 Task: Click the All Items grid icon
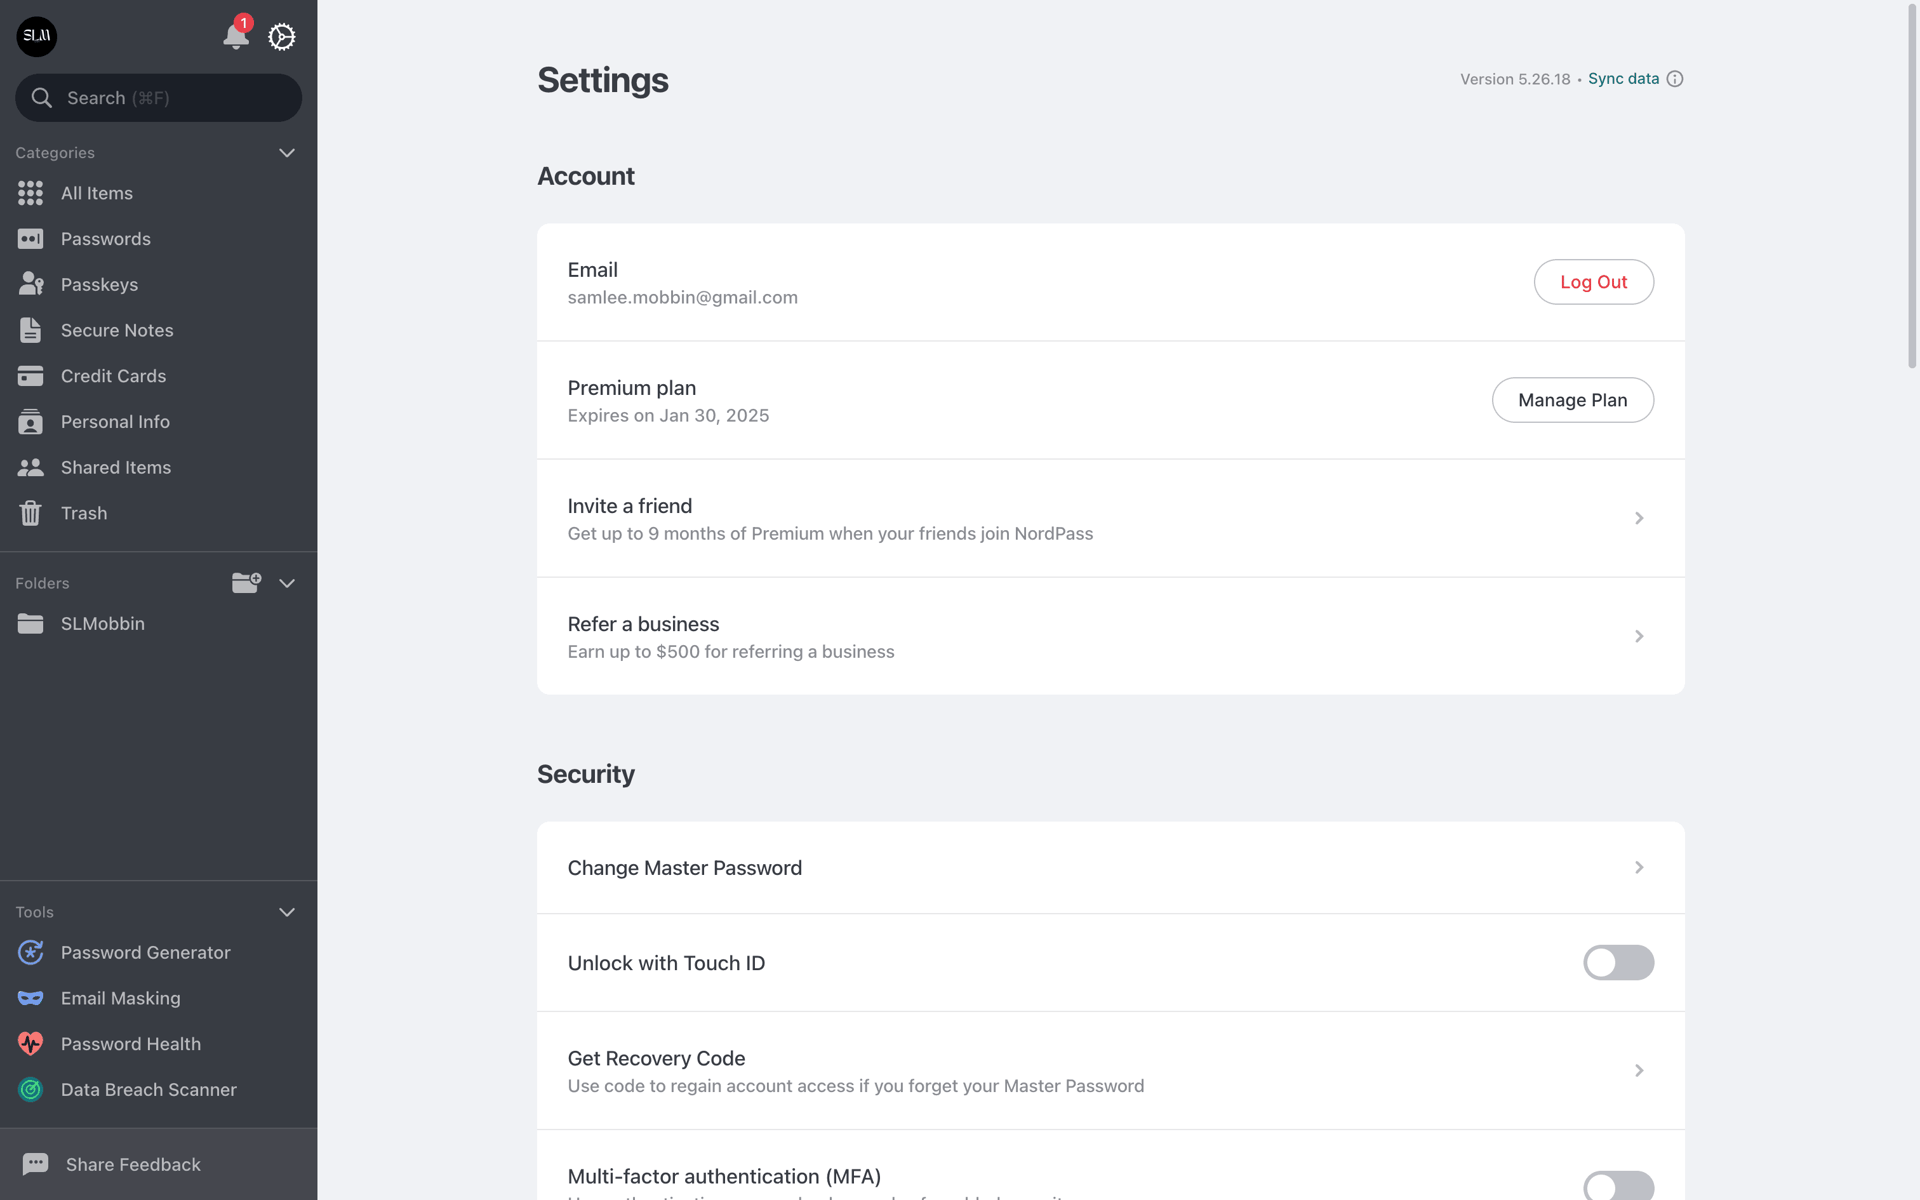coord(30,193)
